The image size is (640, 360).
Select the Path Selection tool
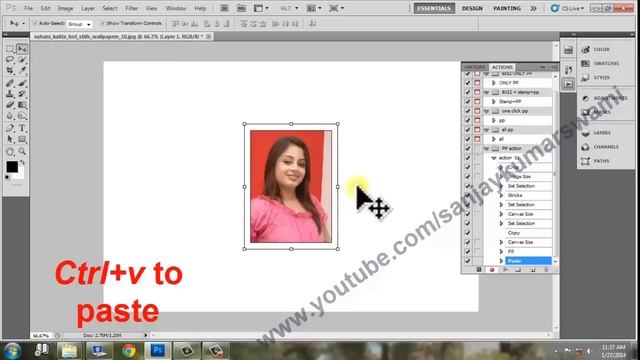click(x=10, y=139)
